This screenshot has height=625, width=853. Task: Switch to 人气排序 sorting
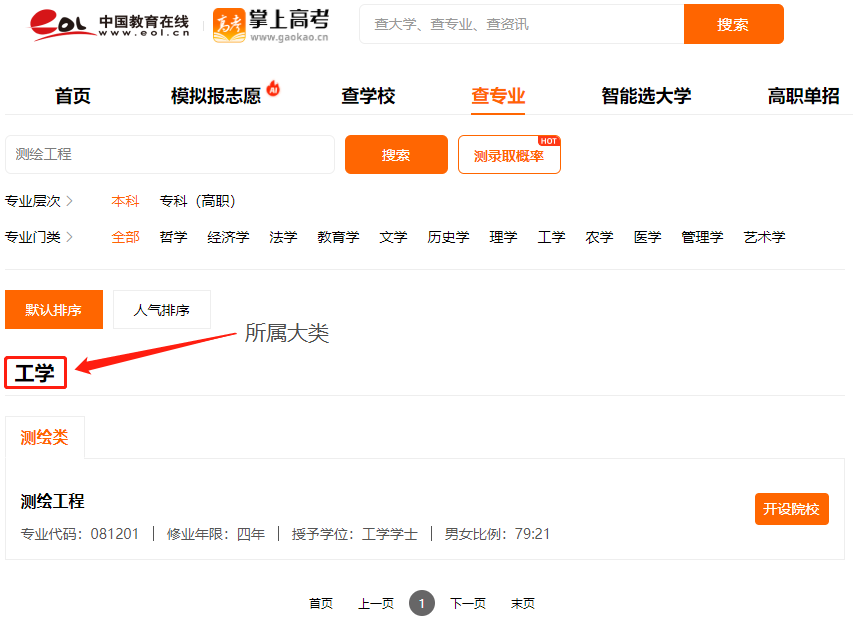[162, 310]
